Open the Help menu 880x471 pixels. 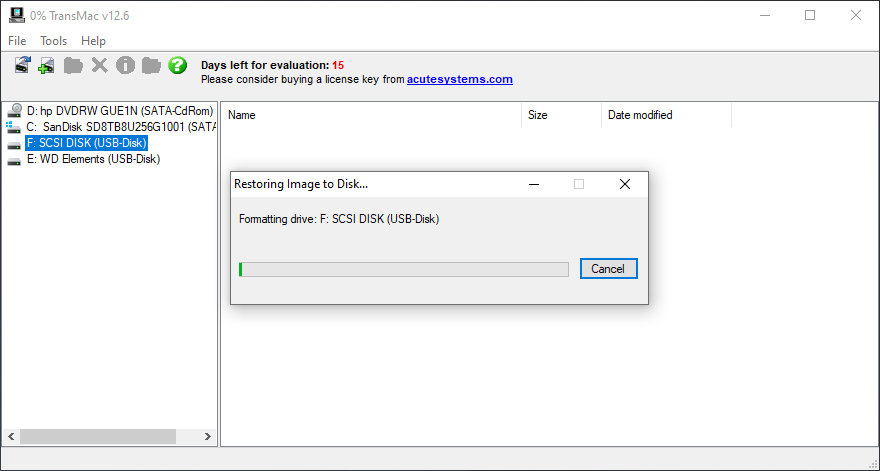pyautogui.click(x=93, y=41)
